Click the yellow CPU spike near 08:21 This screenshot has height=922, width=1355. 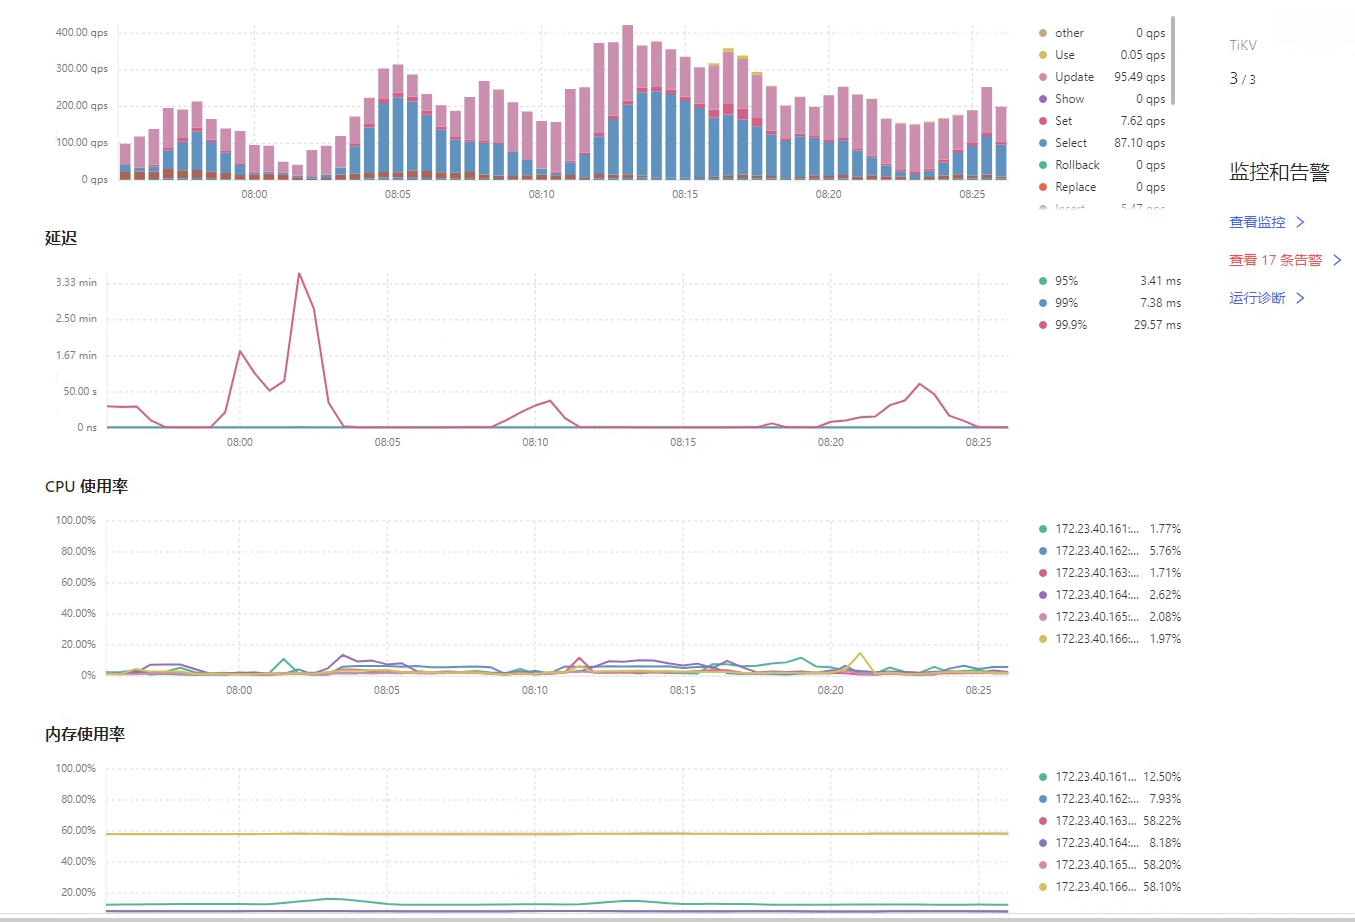pyautogui.click(x=859, y=654)
